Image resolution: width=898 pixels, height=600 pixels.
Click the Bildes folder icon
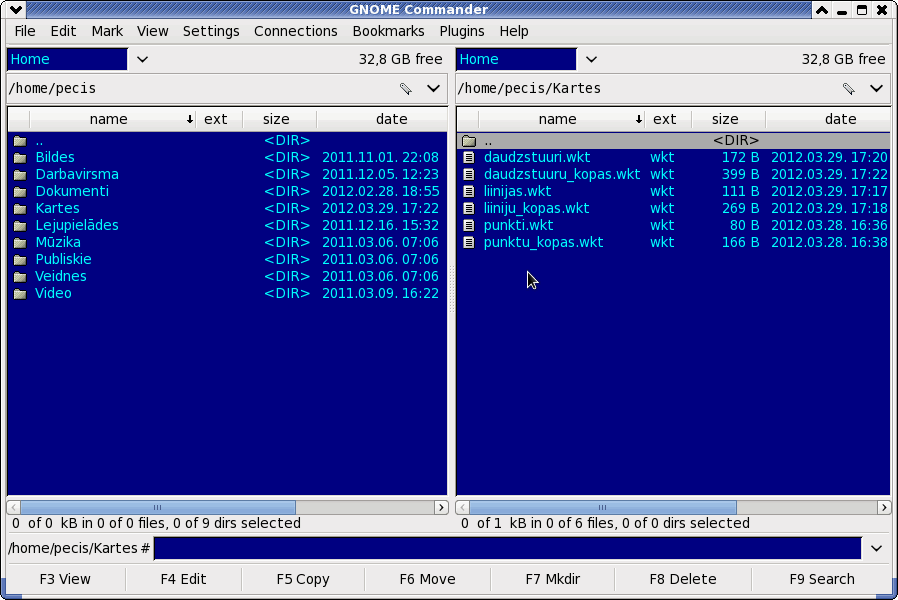[x=20, y=157]
